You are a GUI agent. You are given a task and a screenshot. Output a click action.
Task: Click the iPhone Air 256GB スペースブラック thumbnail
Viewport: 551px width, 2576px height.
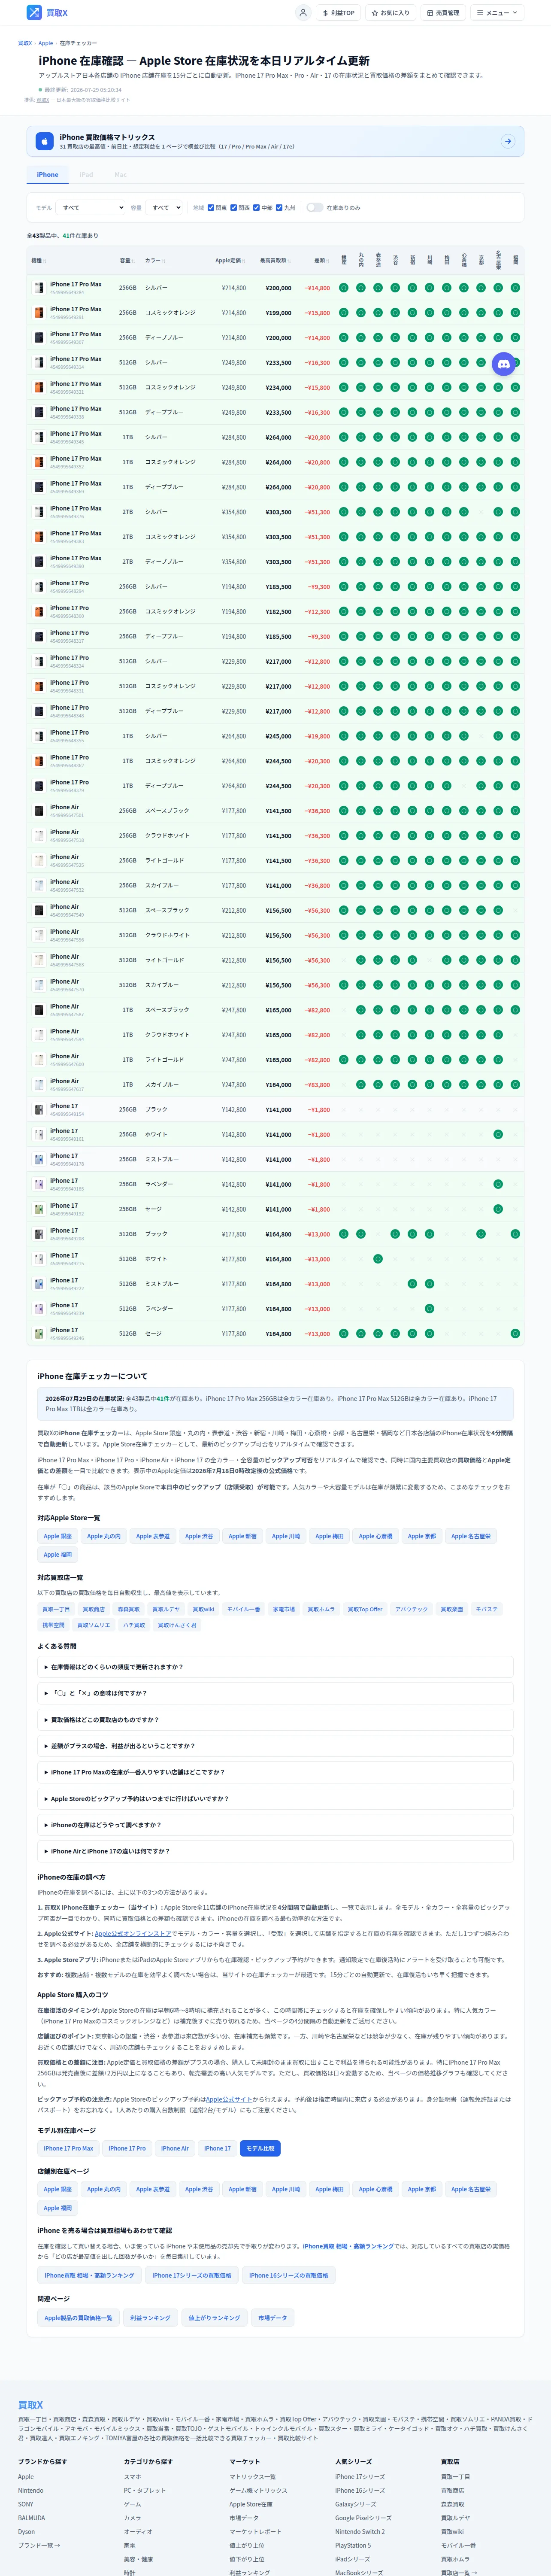tap(39, 811)
